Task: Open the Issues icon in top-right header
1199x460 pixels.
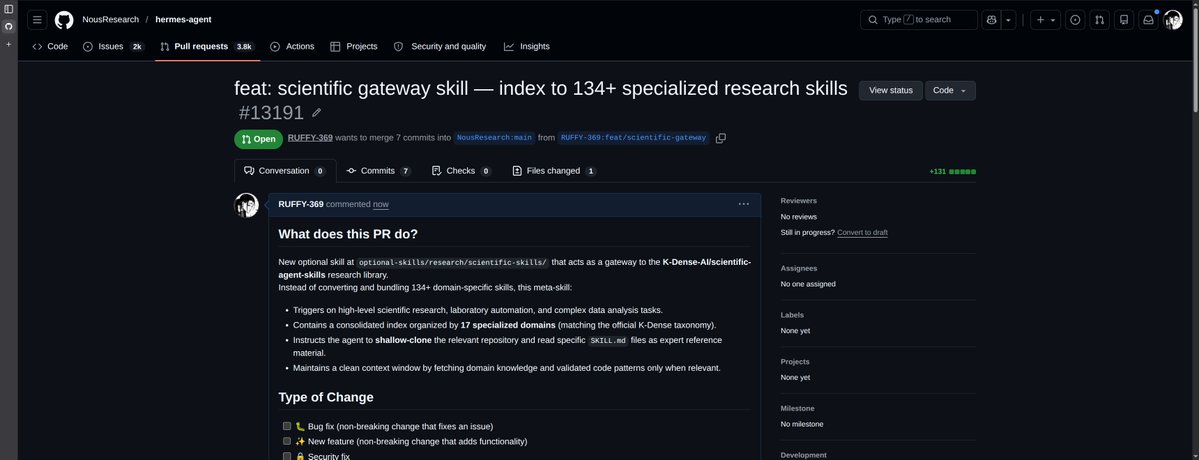Action: click(x=1075, y=19)
